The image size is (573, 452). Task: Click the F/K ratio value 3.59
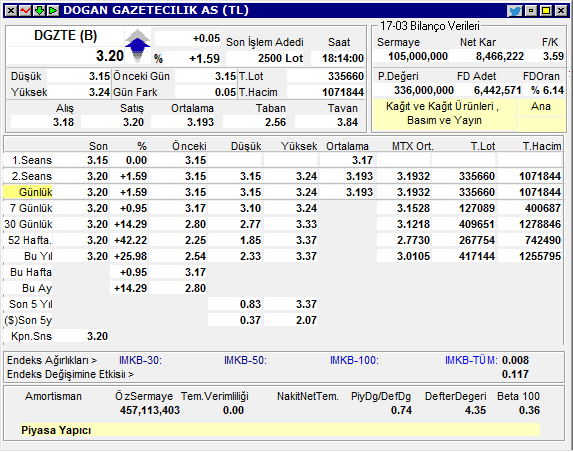click(x=553, y=56)
